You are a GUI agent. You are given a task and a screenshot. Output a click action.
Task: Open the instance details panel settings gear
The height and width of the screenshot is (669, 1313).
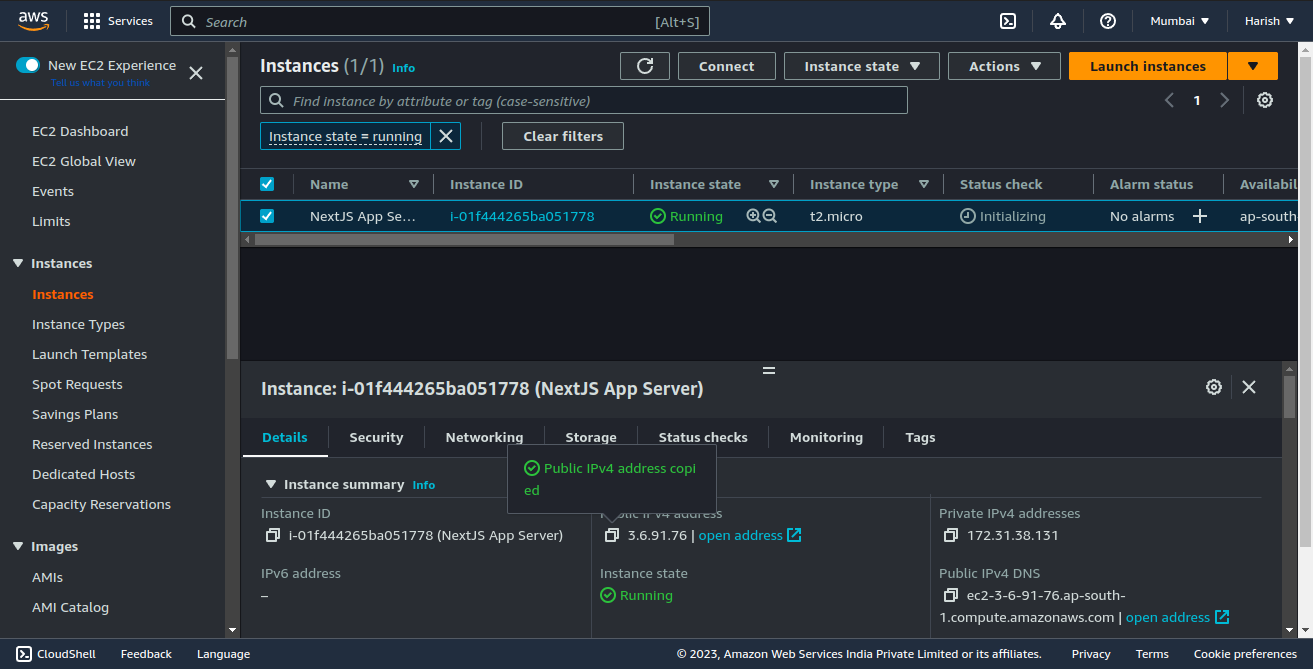(1214, 387)
